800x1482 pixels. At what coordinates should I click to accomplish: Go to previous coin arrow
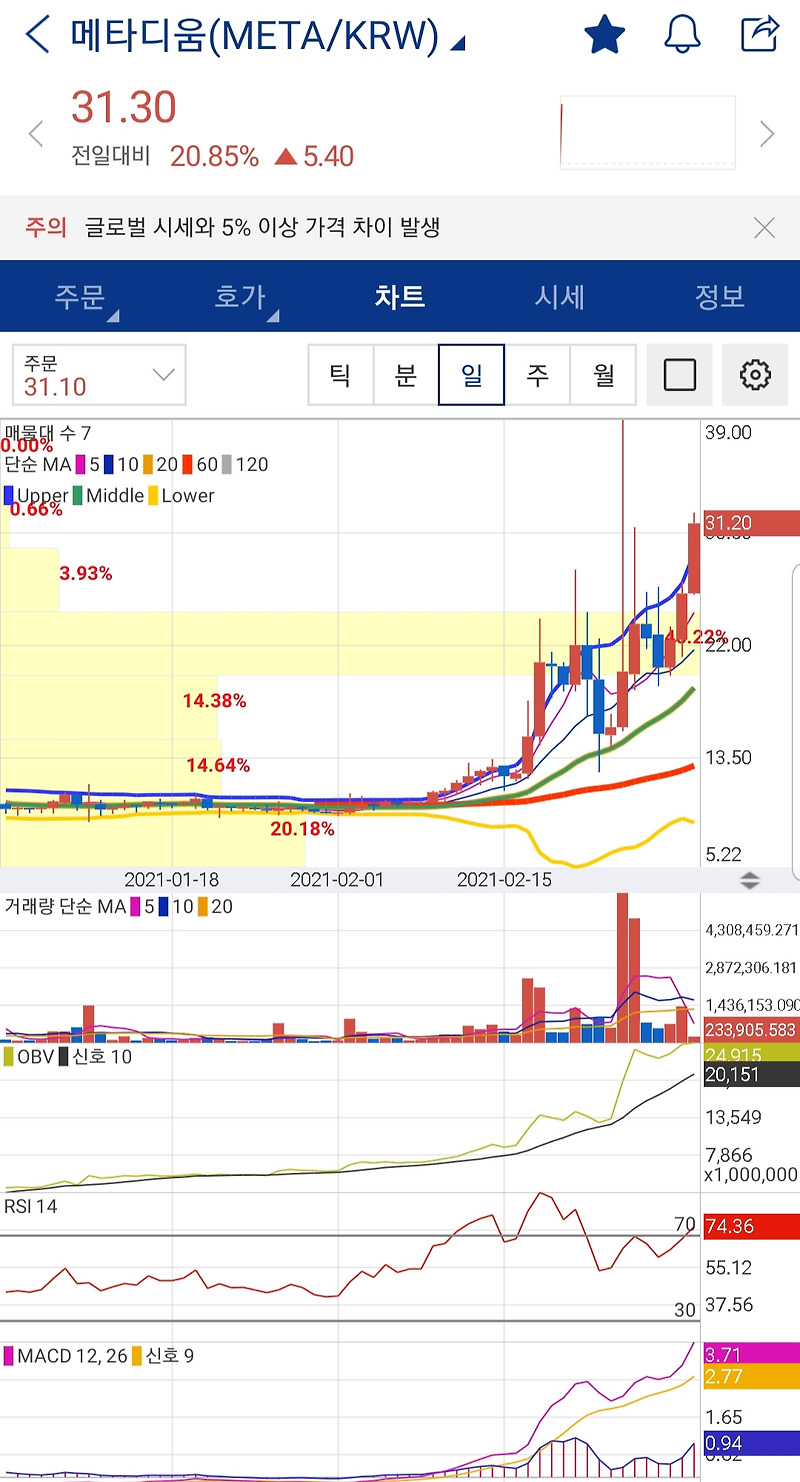36,134
